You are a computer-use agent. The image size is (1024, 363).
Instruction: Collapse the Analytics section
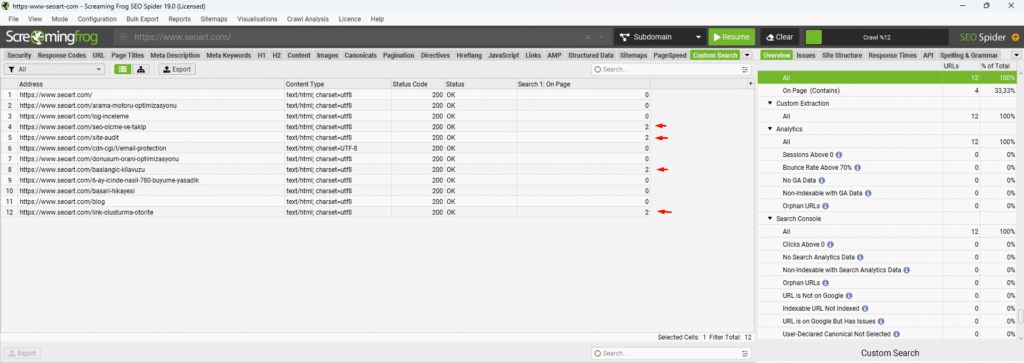[770, 129]
